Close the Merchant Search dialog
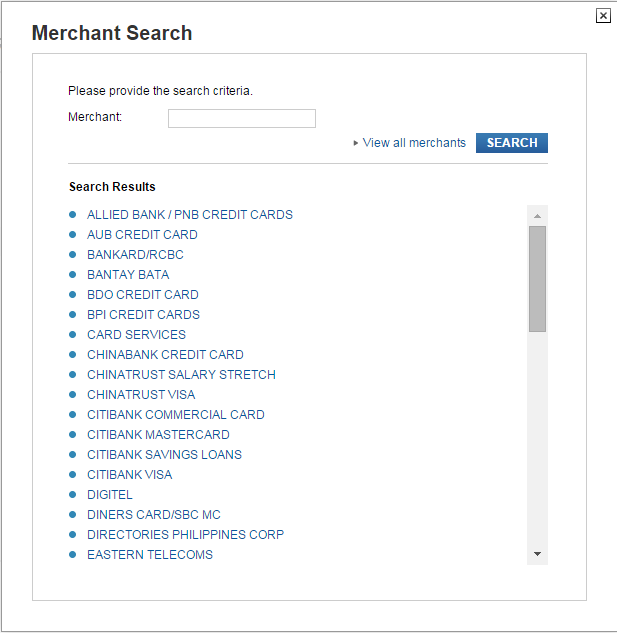The width and height of the screenshot is (617, 633). tap(603, 16)
